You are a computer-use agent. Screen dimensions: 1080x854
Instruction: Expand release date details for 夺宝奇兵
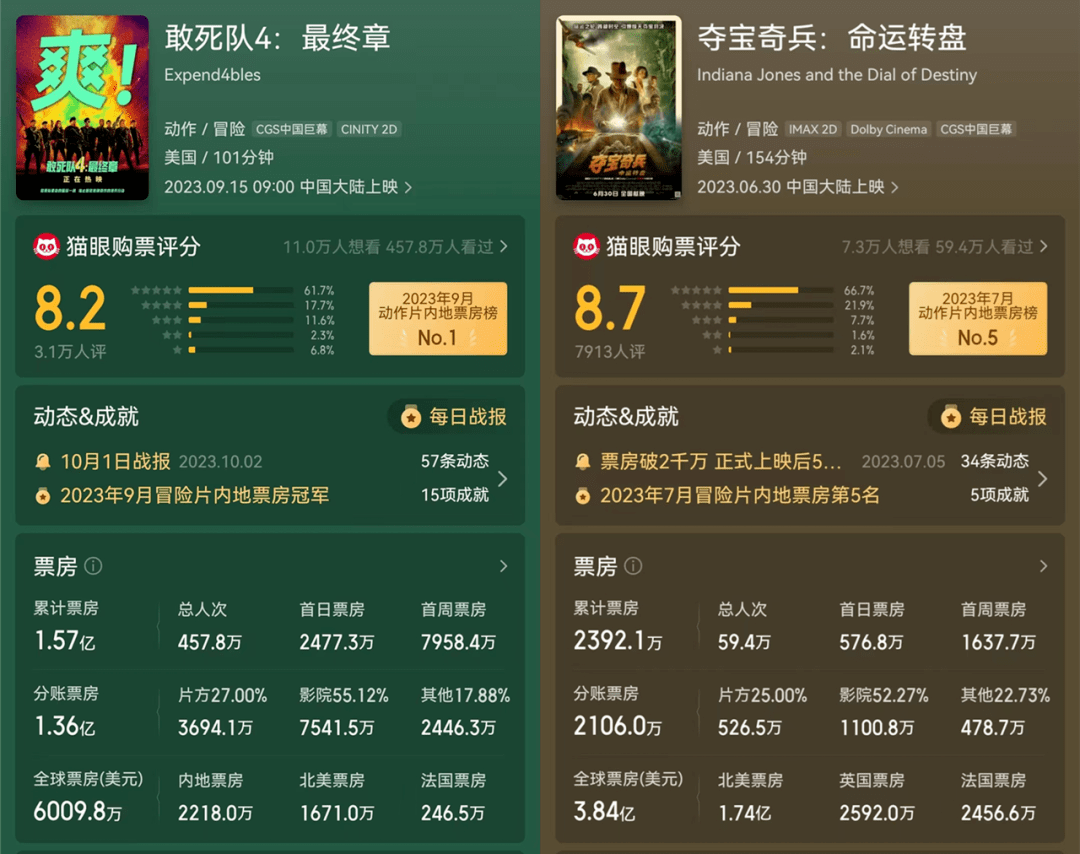click(x=894, y=187)
